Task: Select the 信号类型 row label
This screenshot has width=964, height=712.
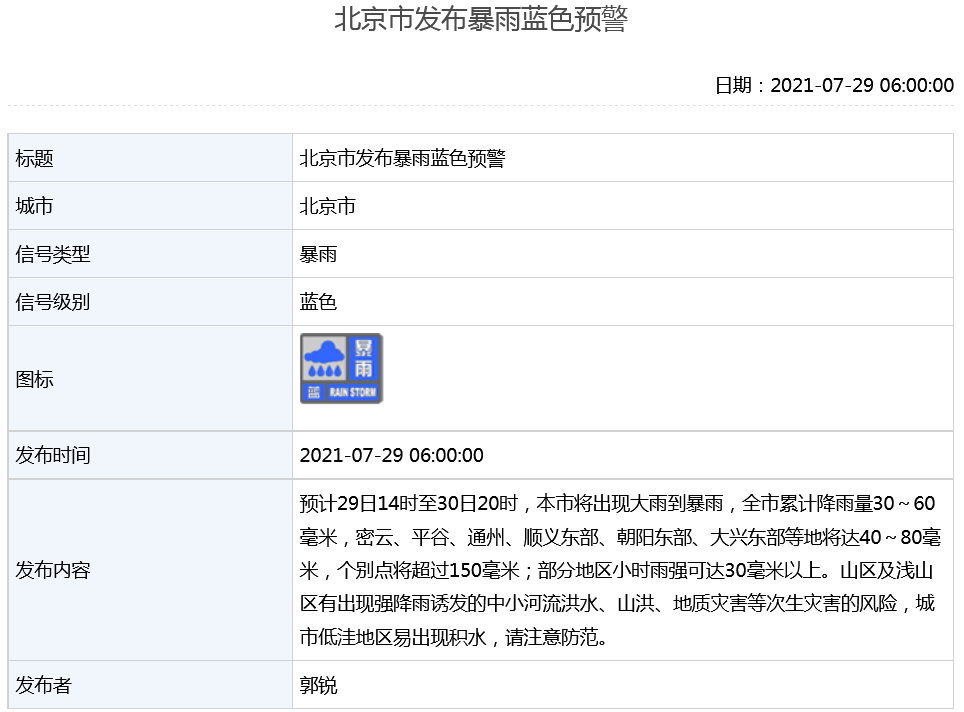Action: (x=53, y=254)
